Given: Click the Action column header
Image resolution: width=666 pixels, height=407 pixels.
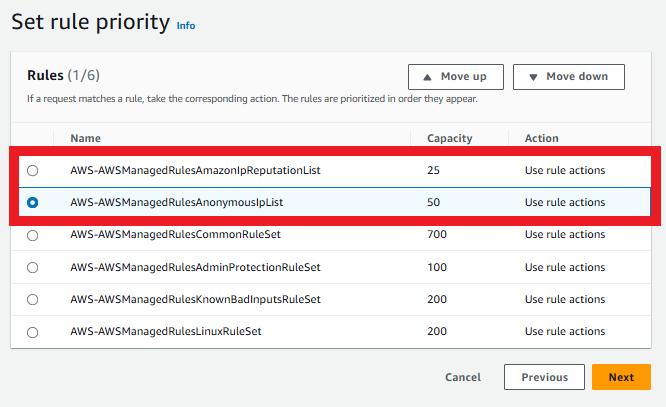Looking at the screenshot, I should (x=542, y=138).
